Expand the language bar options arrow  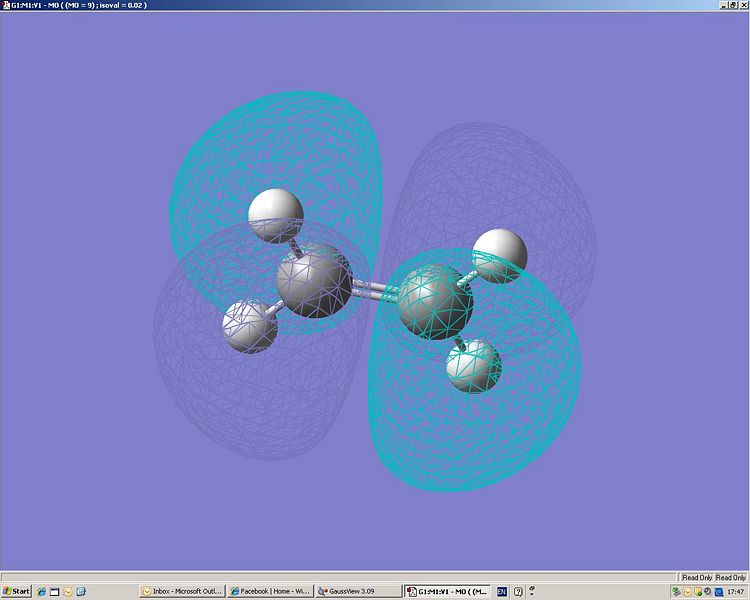pyautogui.click(x=531, y=591)
